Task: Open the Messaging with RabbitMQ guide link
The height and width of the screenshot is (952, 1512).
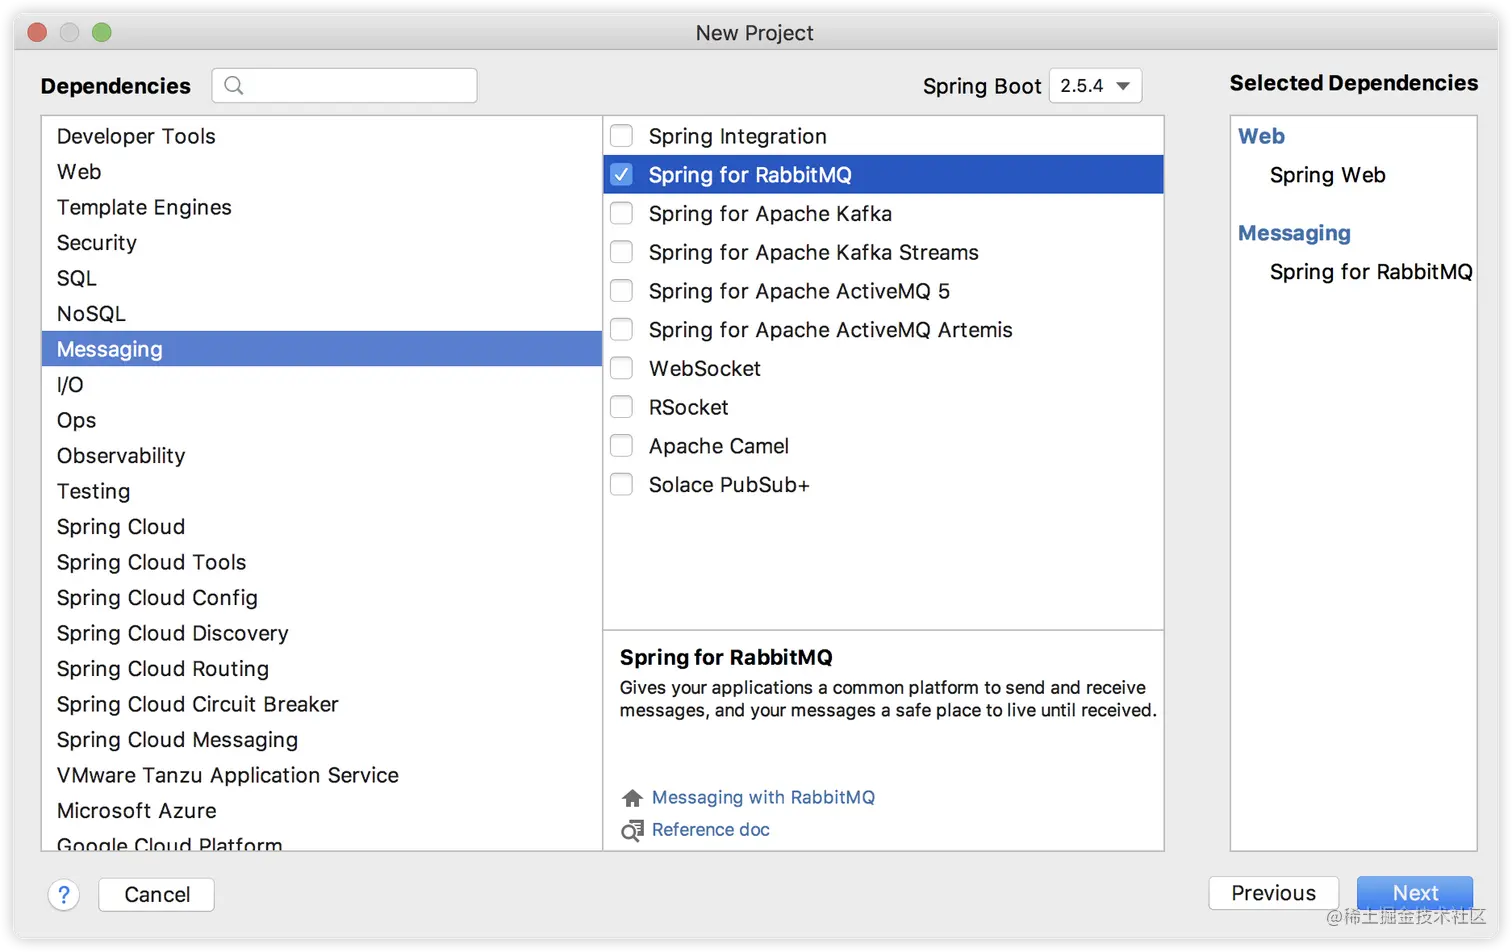Action: click(763, 798)
